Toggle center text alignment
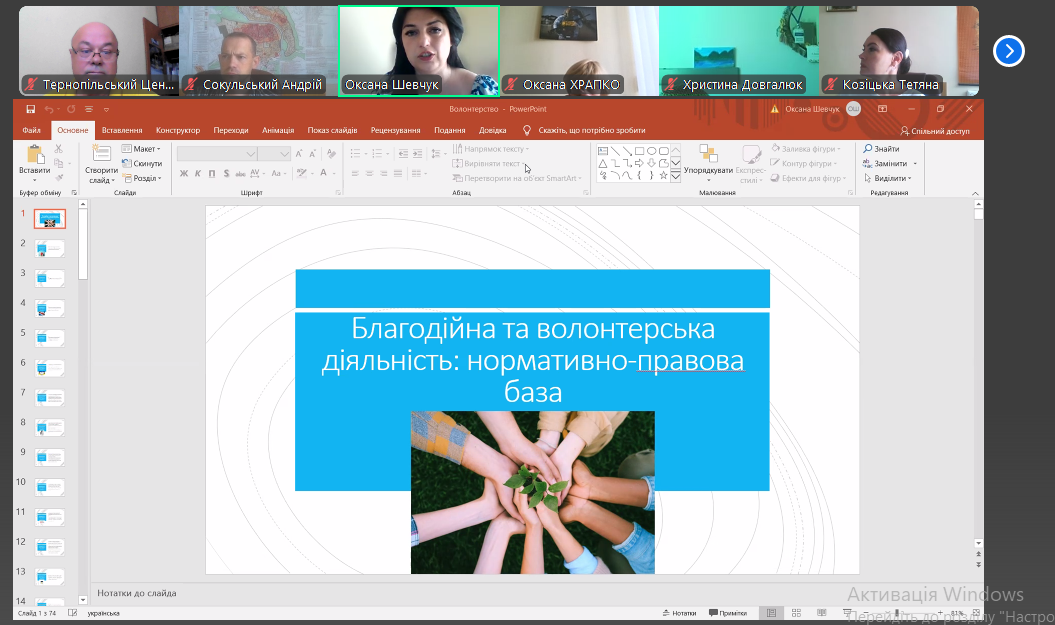This screenshot has height=625, width=1055. [369, 174]
